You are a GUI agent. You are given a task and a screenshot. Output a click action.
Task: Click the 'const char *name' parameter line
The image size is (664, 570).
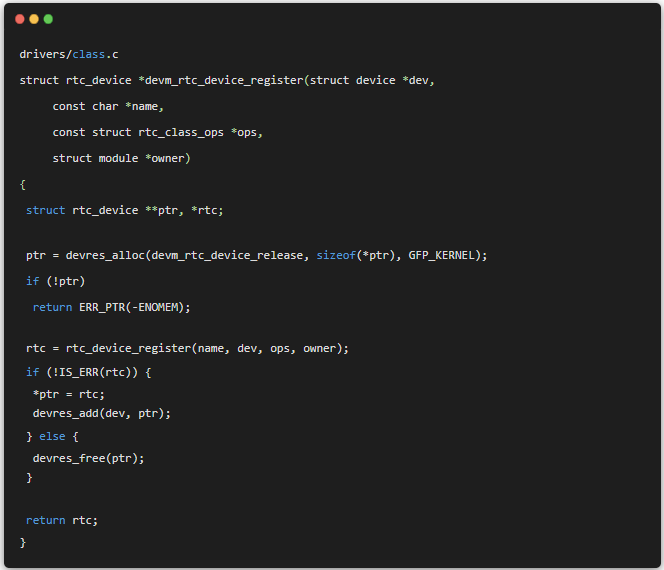click(x=108, y=106)
